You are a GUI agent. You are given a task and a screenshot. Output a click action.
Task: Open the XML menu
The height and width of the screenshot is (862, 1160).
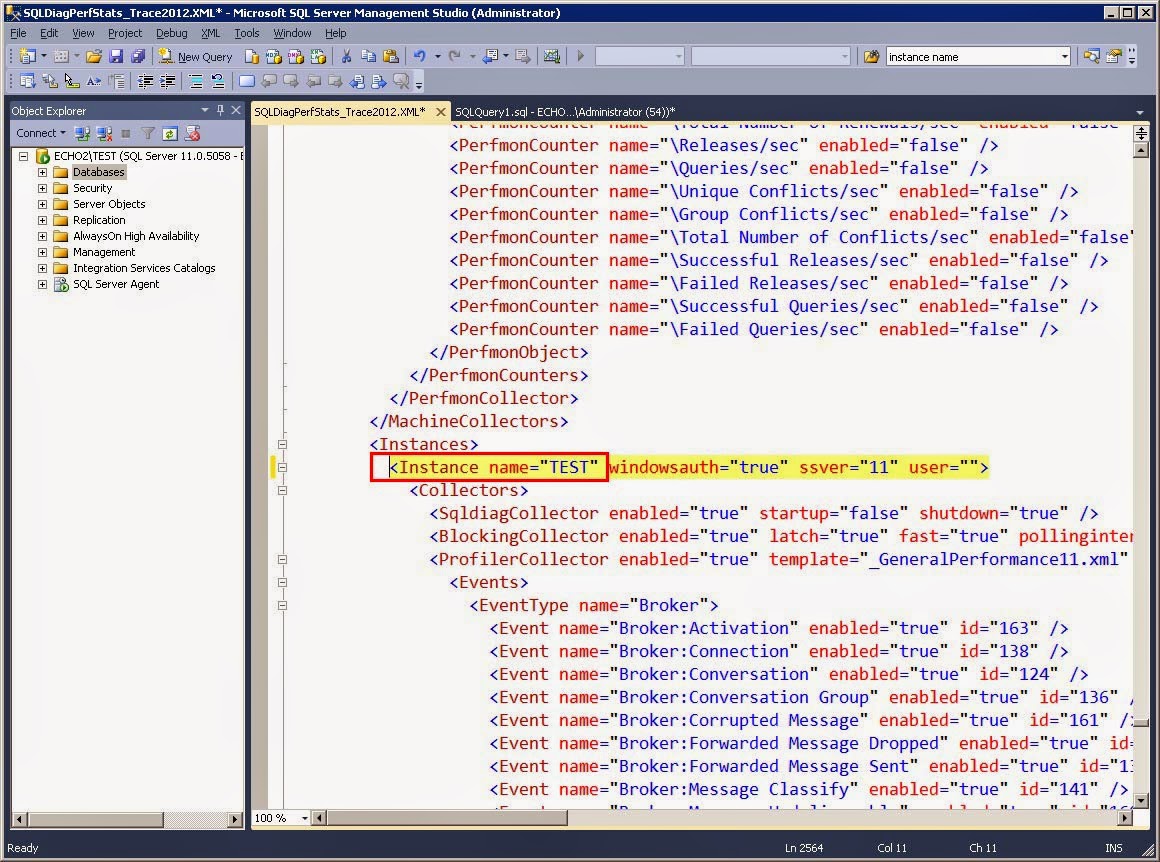pos(210,33)
